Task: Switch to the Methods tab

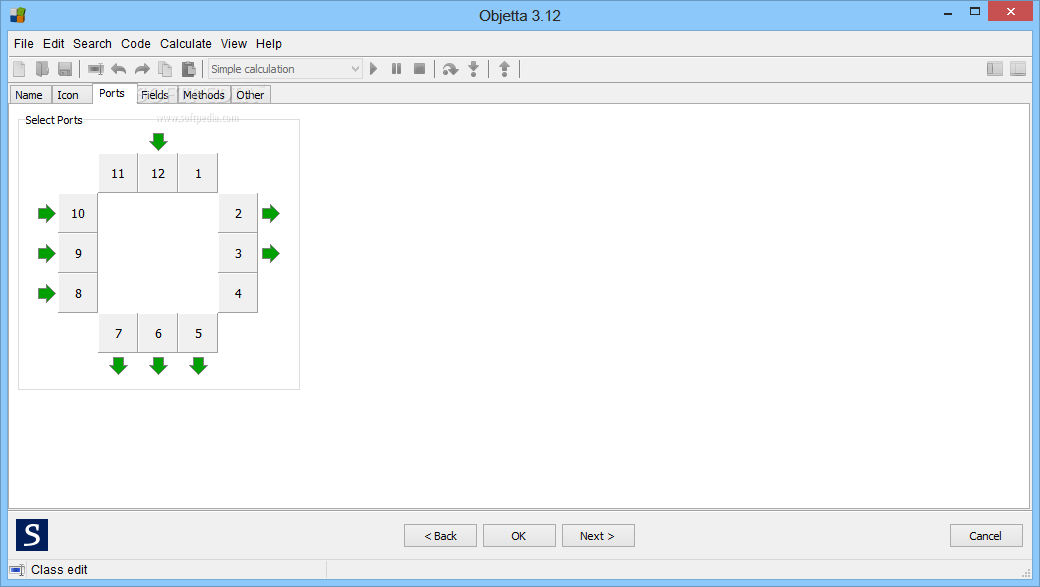Action: 204,95
